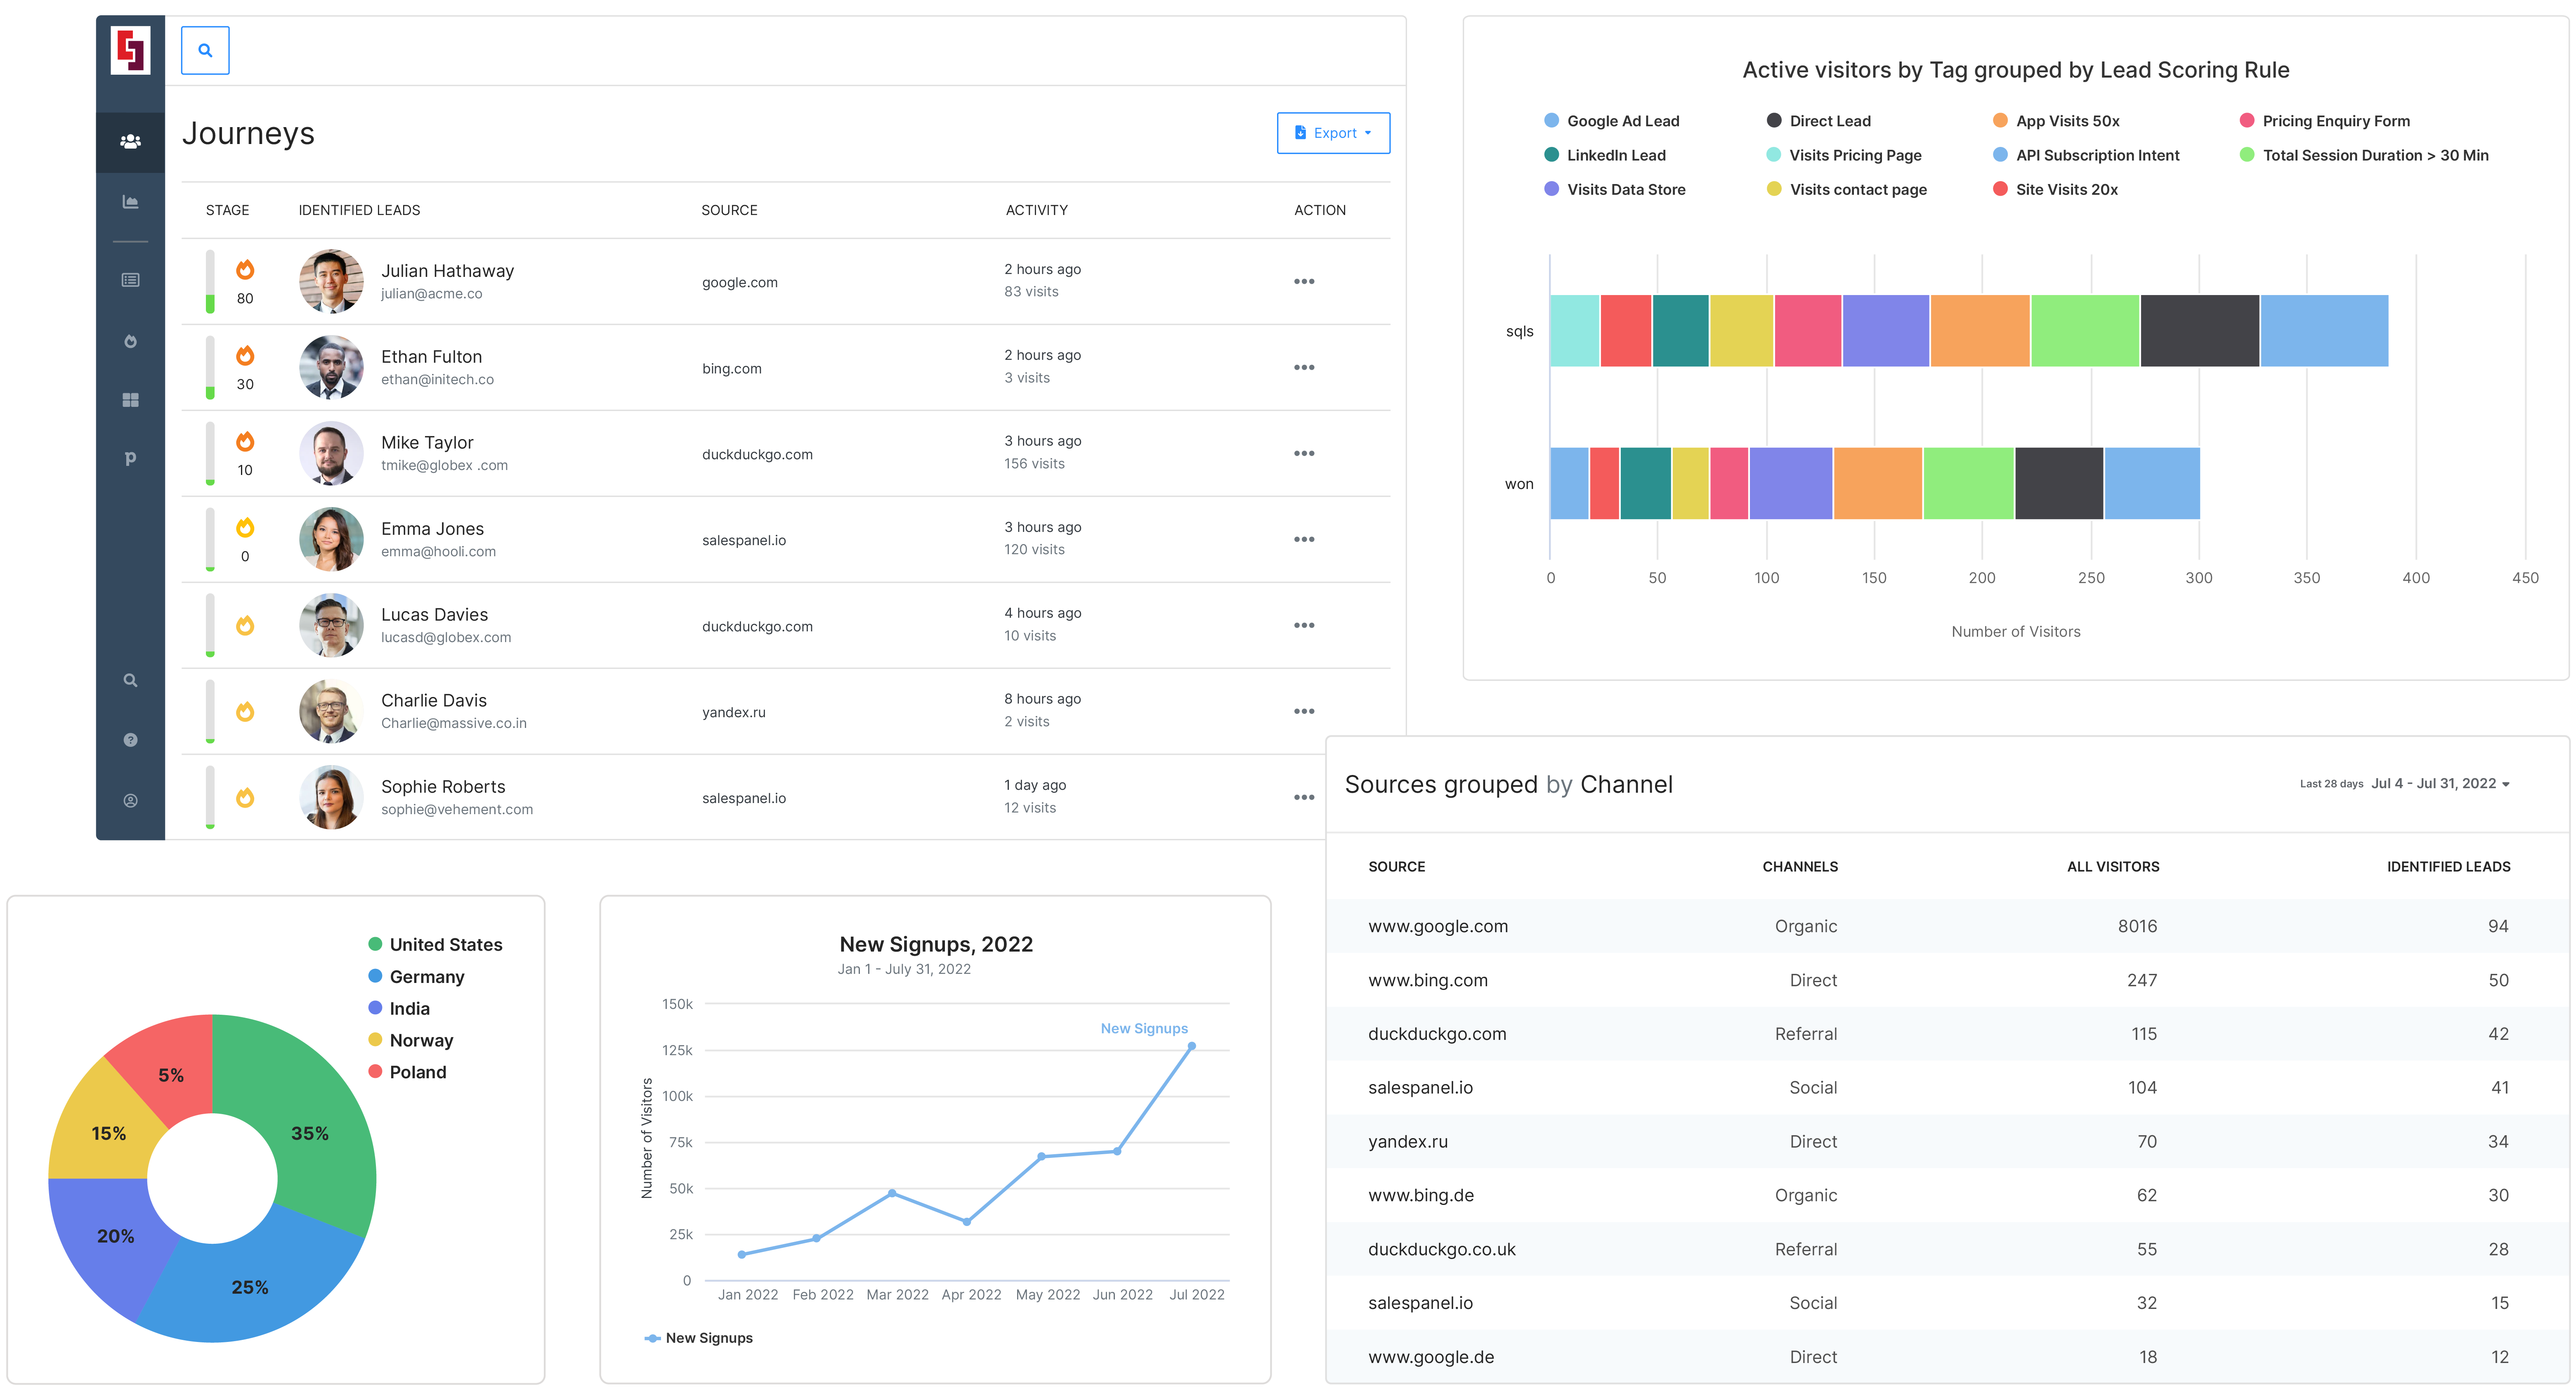Open the www.google.com source row
This screenshot has height=1389, width=2576.
tap(1437, 927)
